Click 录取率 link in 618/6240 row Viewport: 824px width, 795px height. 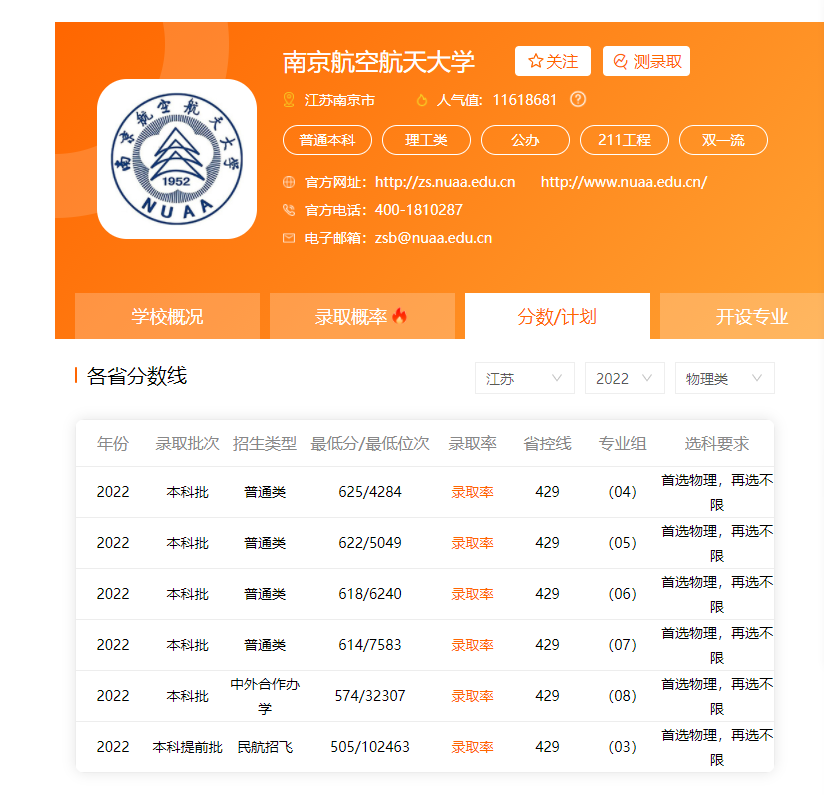click(472, 594)
